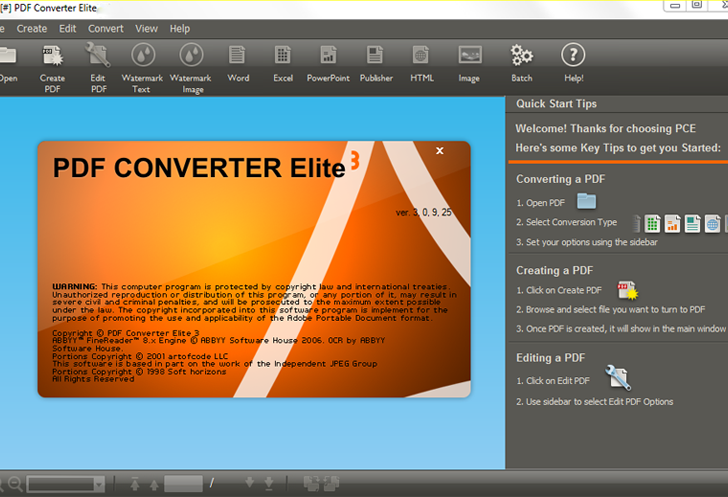Image resolution: width=728 pixels, height=497 pixels.
Task: Open the View menu
Action: [146, 29]
